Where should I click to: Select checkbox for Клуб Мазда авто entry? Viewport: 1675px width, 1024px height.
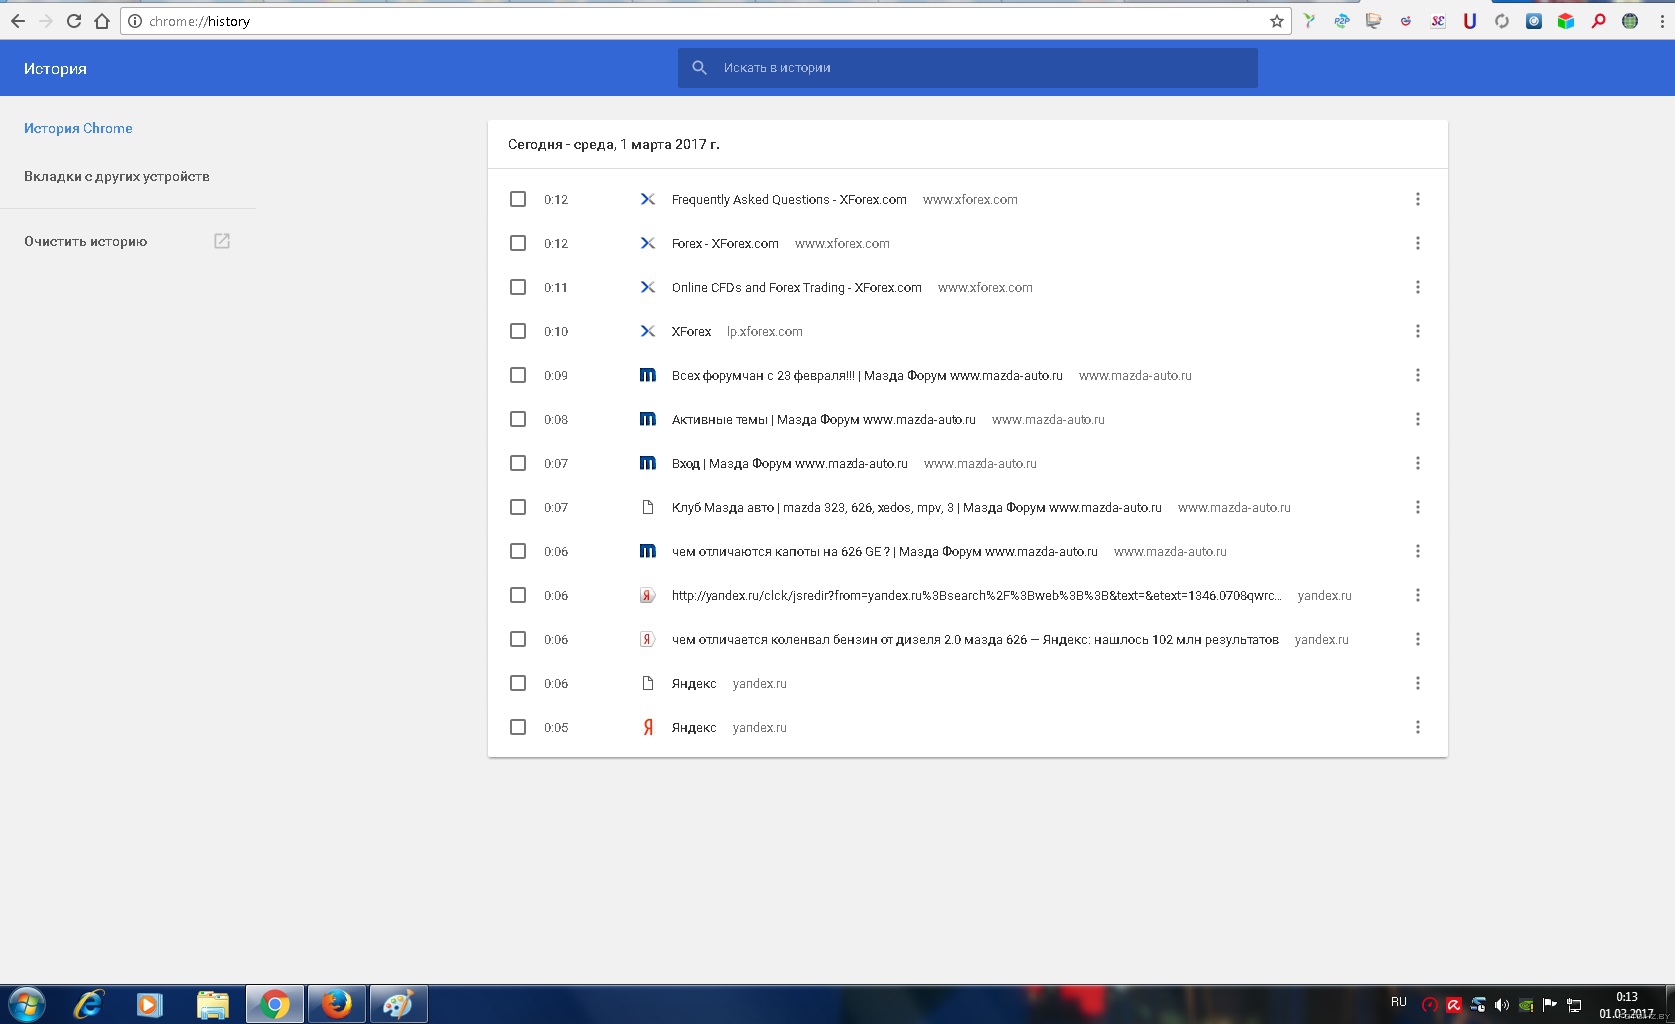tap(518, 507)
